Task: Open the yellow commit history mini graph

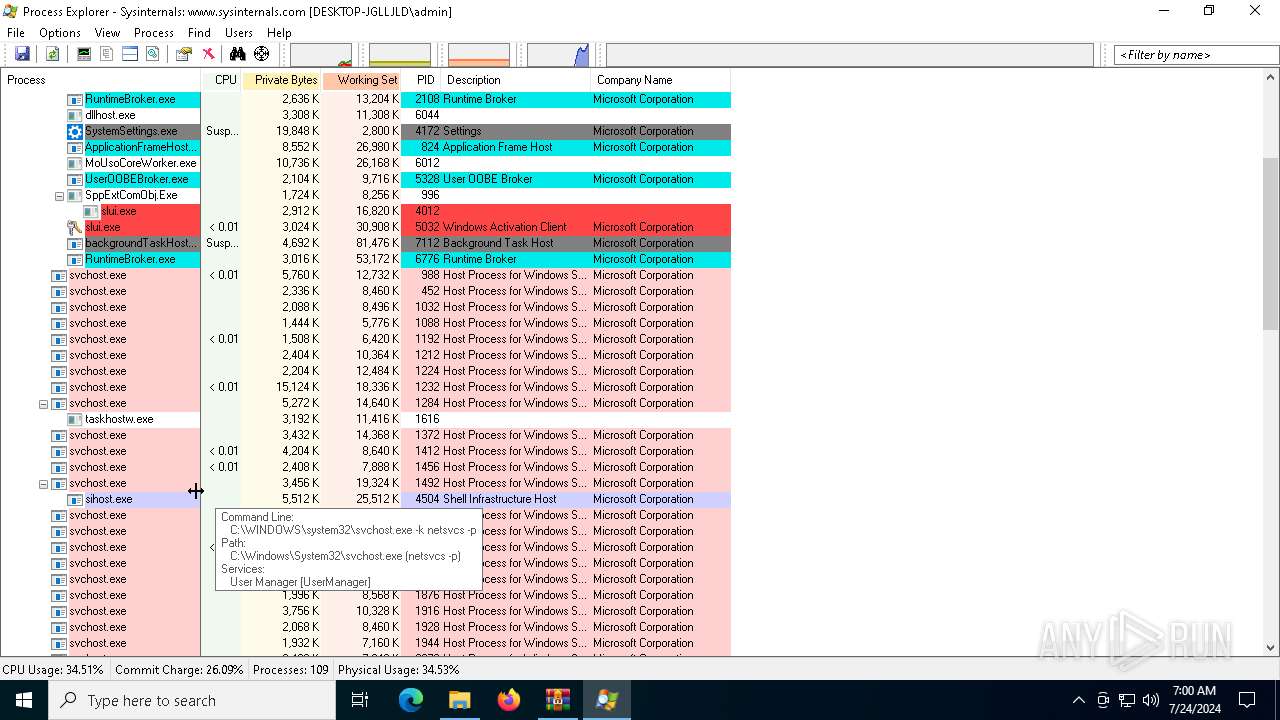Action: [400, 55]
